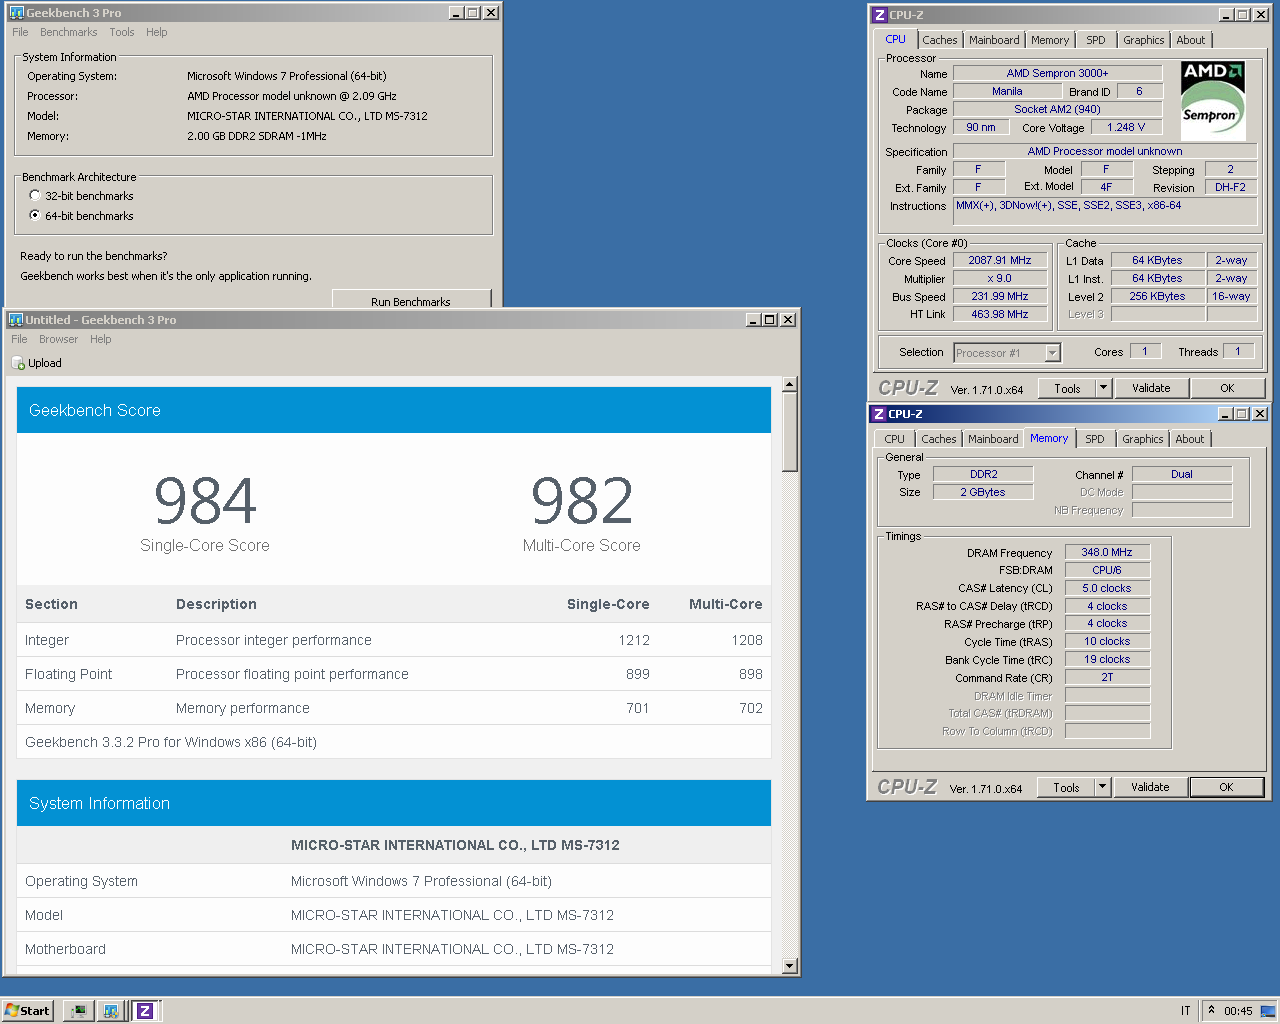The height and width of the screenshot is (1024, 1280).
Task: Switch to Graphics tab in lower CPU-Z window
Action: coord(1143,439)
